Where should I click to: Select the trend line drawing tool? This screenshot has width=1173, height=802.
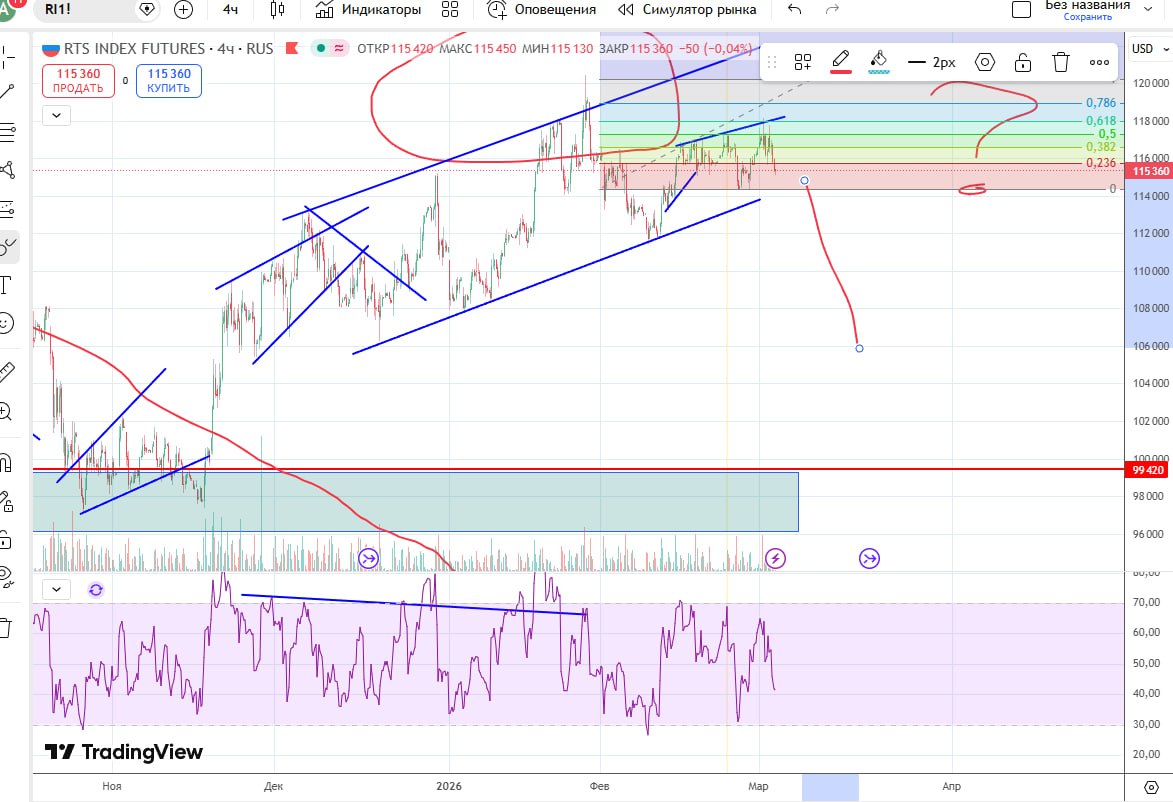click(7, 93)
